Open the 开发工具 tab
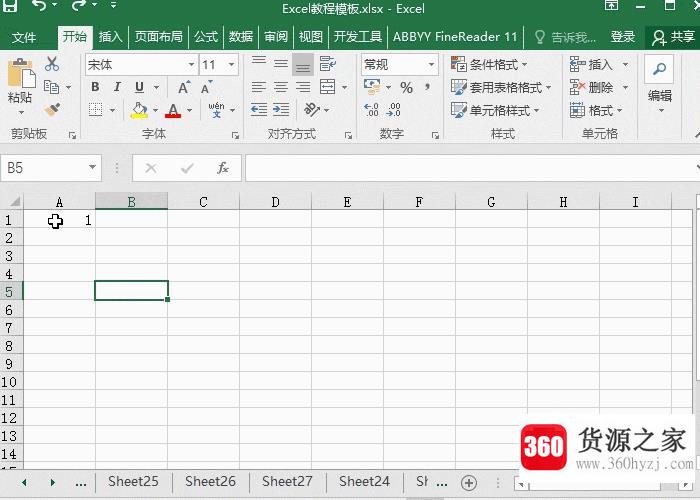This screenshot has width=700, height=500. click(358, 37)
